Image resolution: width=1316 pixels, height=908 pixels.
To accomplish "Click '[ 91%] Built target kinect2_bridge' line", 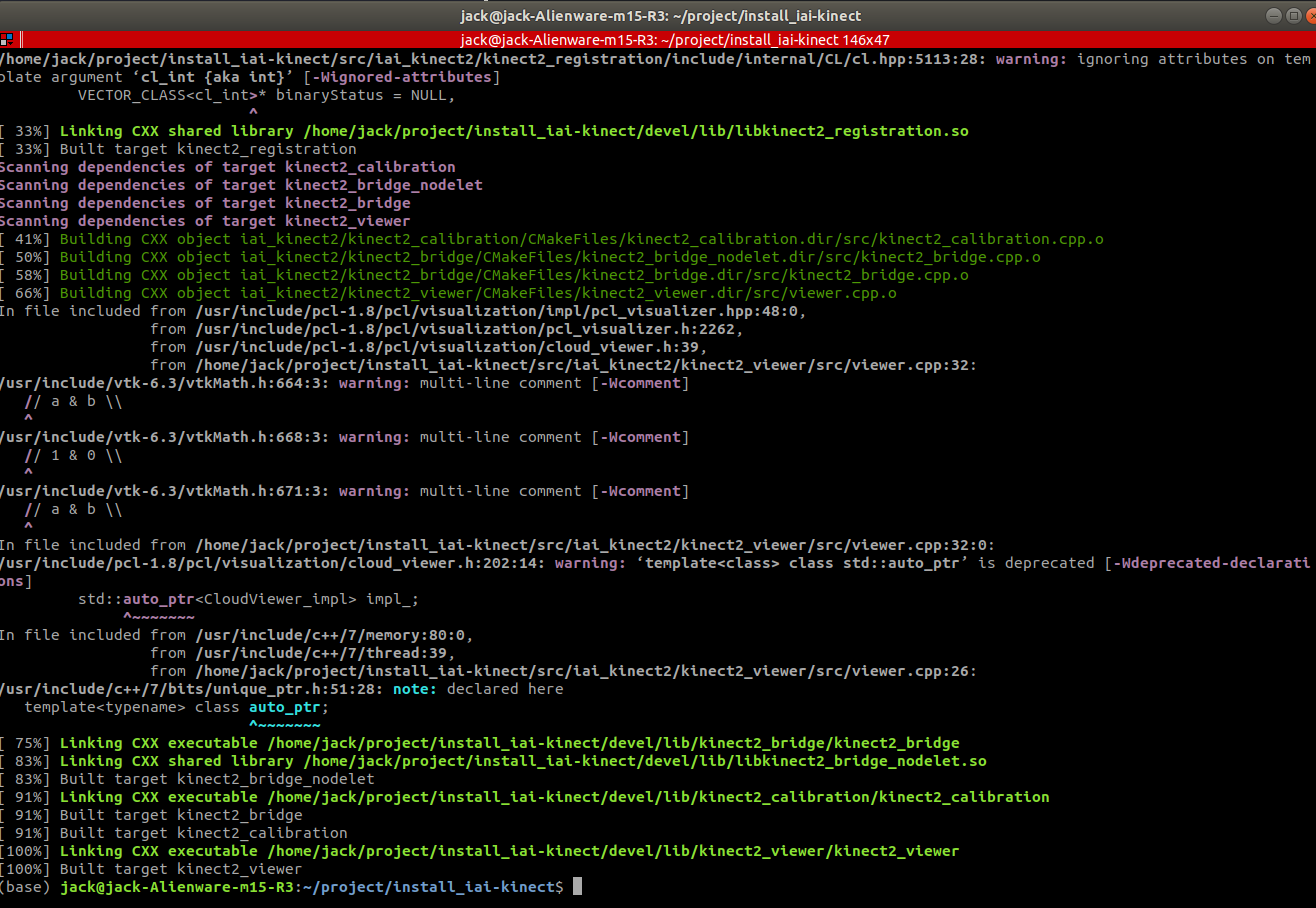I will [152, 815].
